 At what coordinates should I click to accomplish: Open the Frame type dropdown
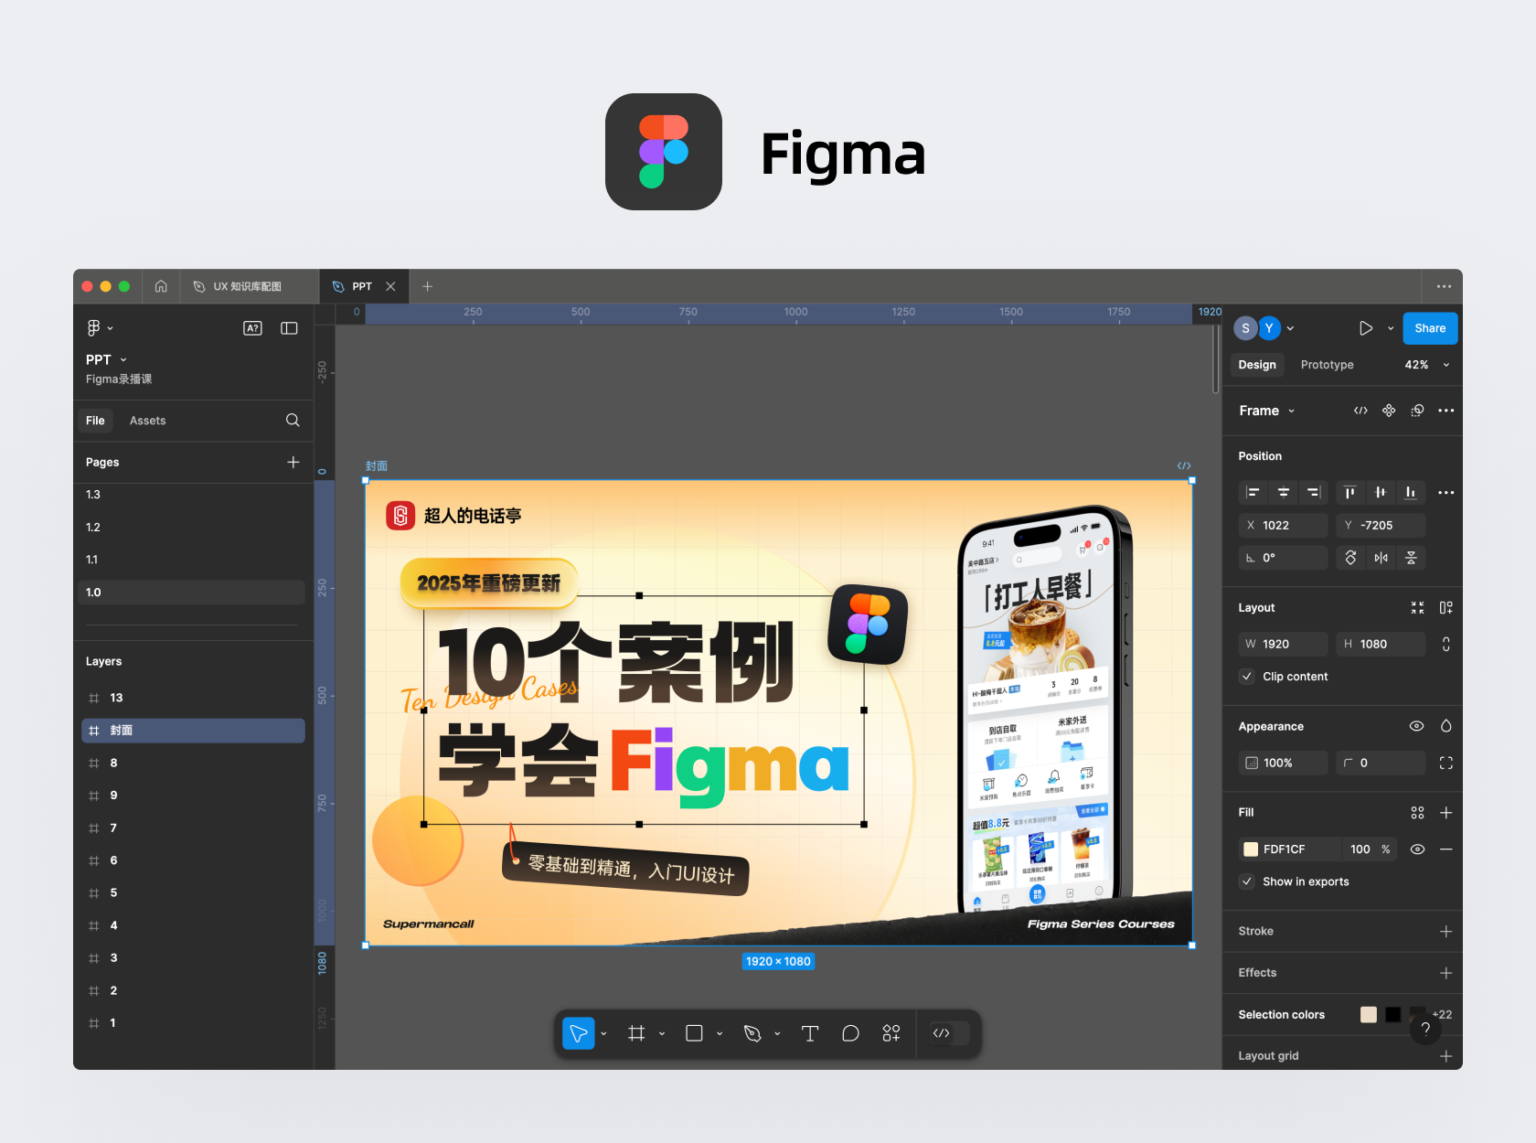1266,411
